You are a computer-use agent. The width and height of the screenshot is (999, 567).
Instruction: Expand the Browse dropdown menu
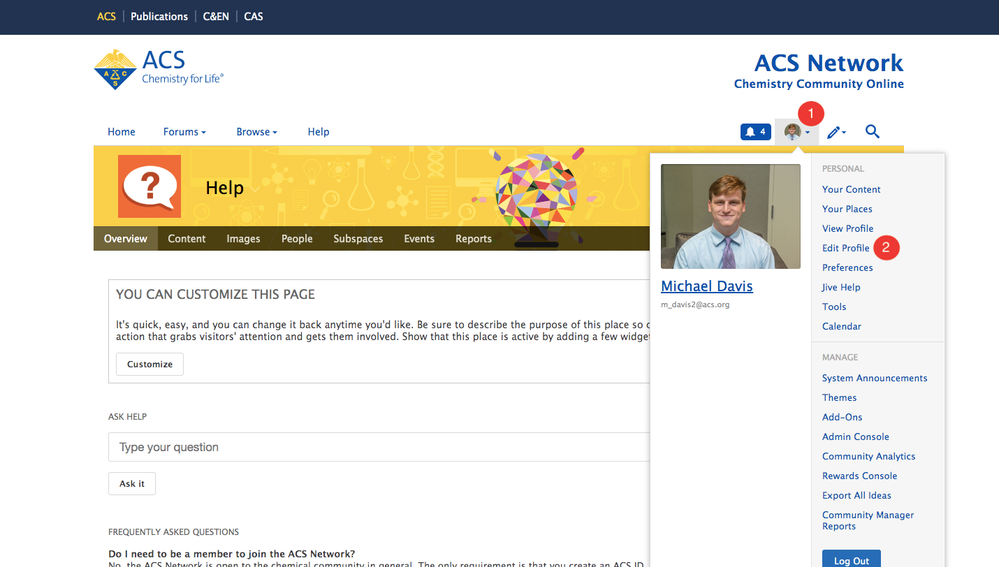[256, 132]
